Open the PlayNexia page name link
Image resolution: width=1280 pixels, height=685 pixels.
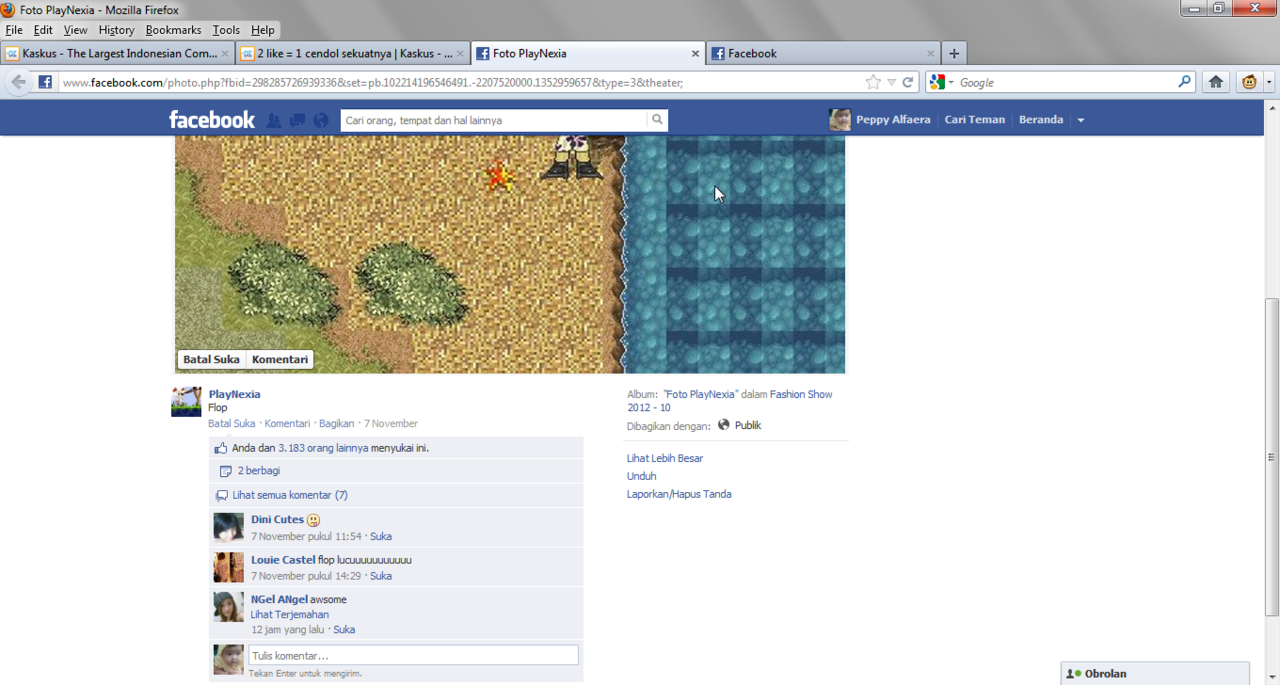tap(234, 394)
